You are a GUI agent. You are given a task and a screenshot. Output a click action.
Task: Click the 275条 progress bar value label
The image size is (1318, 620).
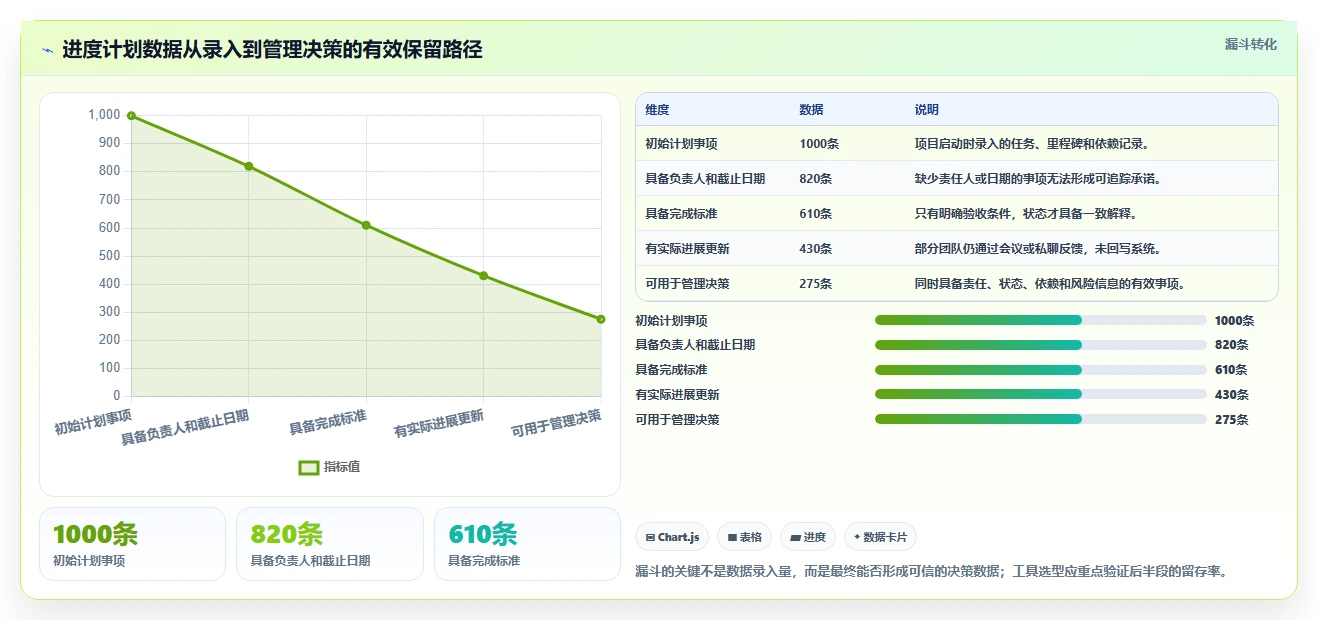coord(1232,420)
